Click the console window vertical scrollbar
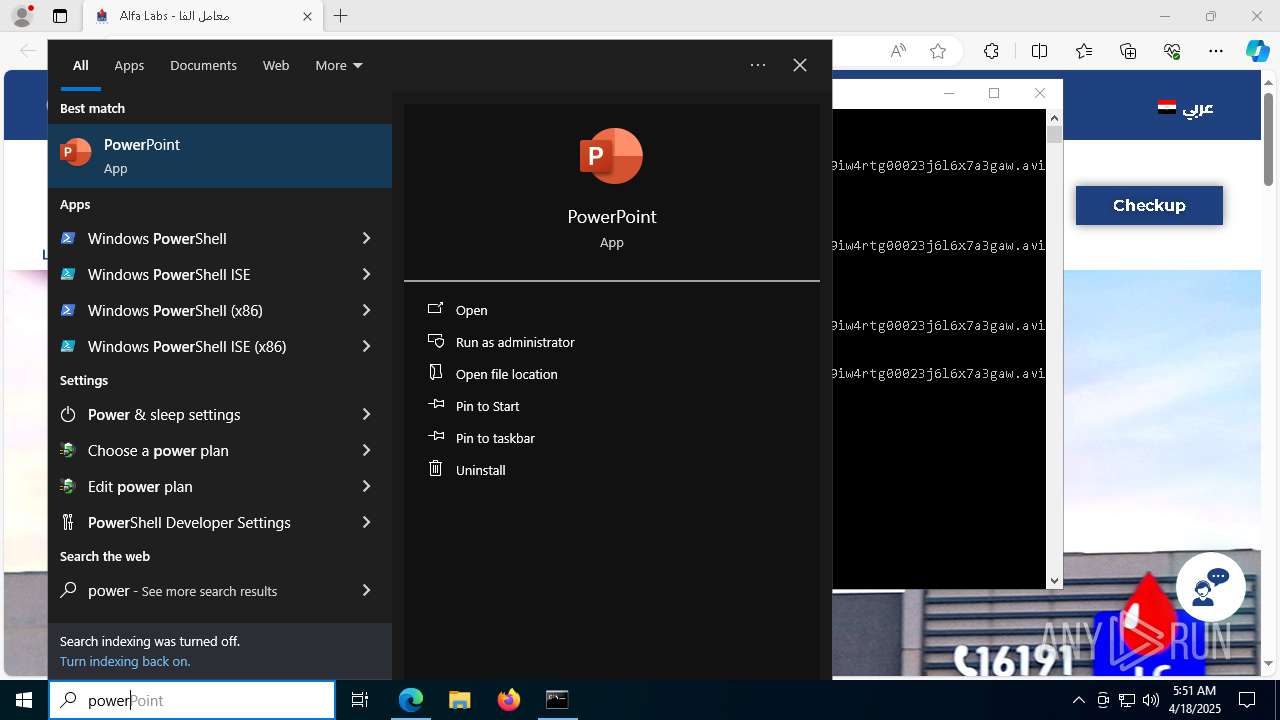 pyautogui.click(x=1054, y=349)
